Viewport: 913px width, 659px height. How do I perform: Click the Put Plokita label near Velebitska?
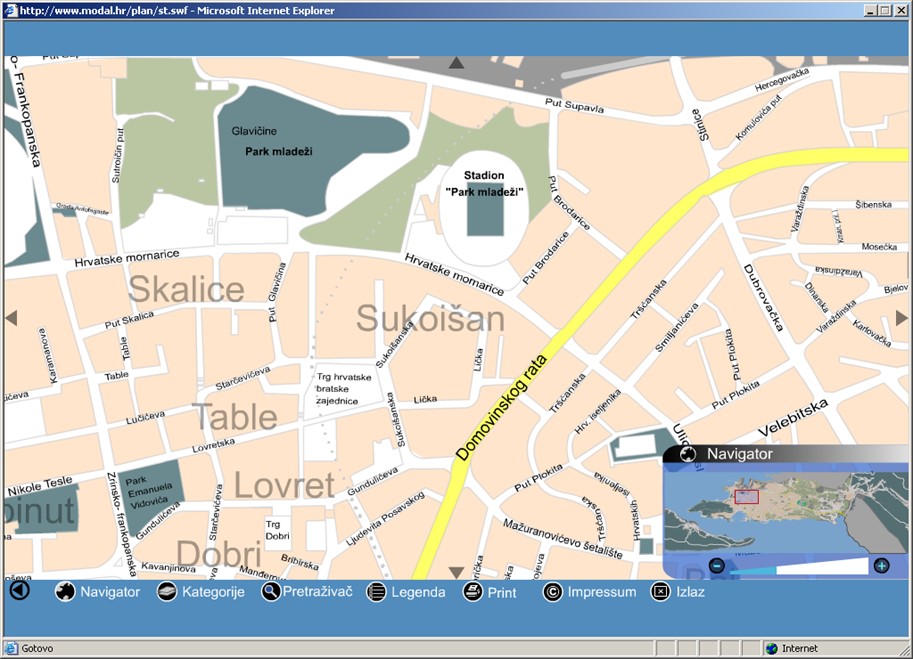[x=735, y=395]
